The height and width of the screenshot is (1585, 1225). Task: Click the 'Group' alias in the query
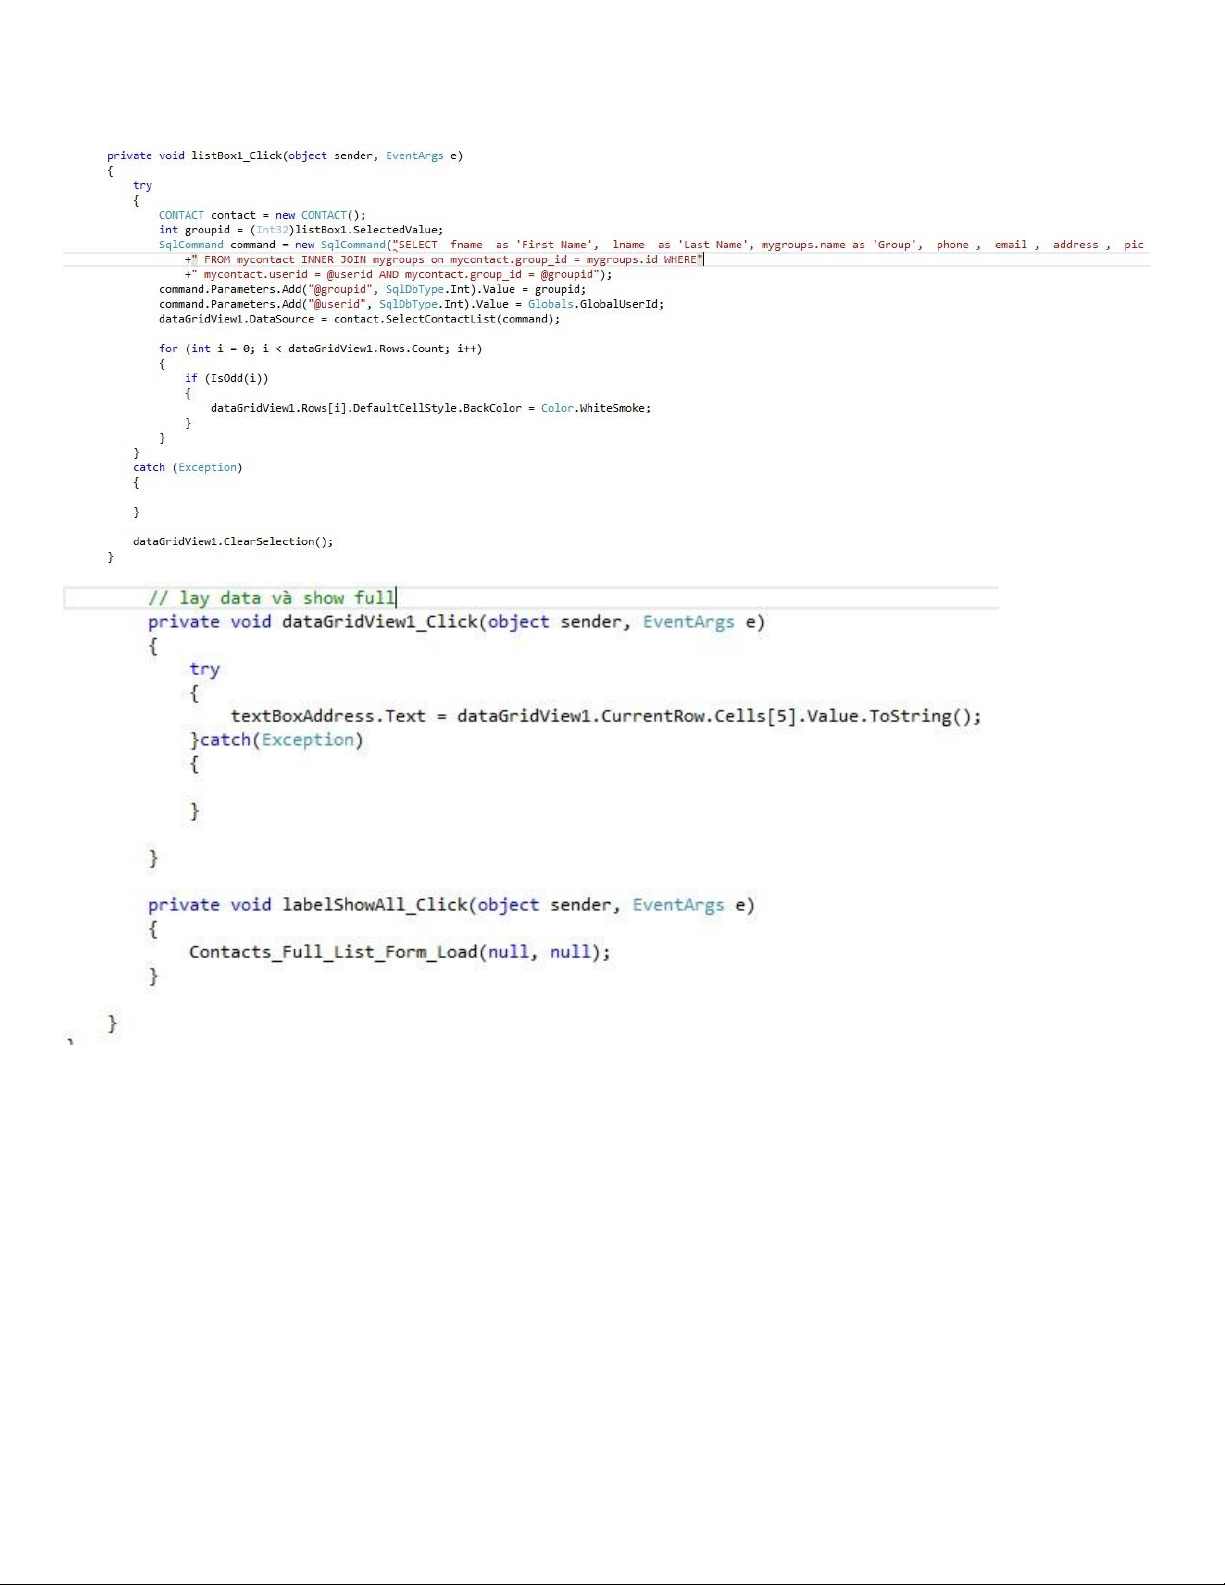(896, 245)
